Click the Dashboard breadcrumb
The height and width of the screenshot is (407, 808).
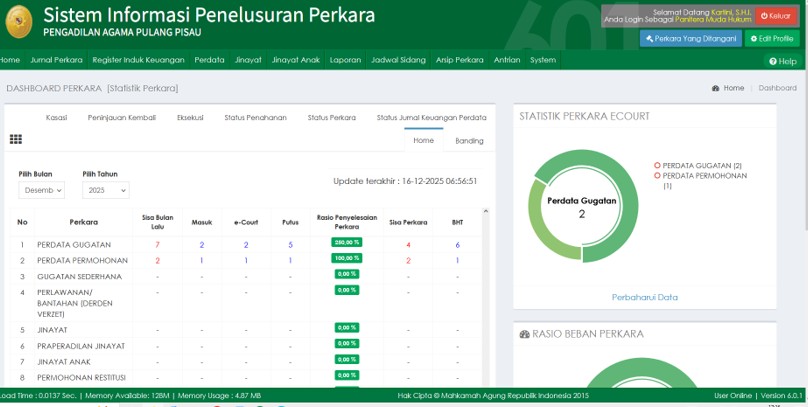point(777,88)
